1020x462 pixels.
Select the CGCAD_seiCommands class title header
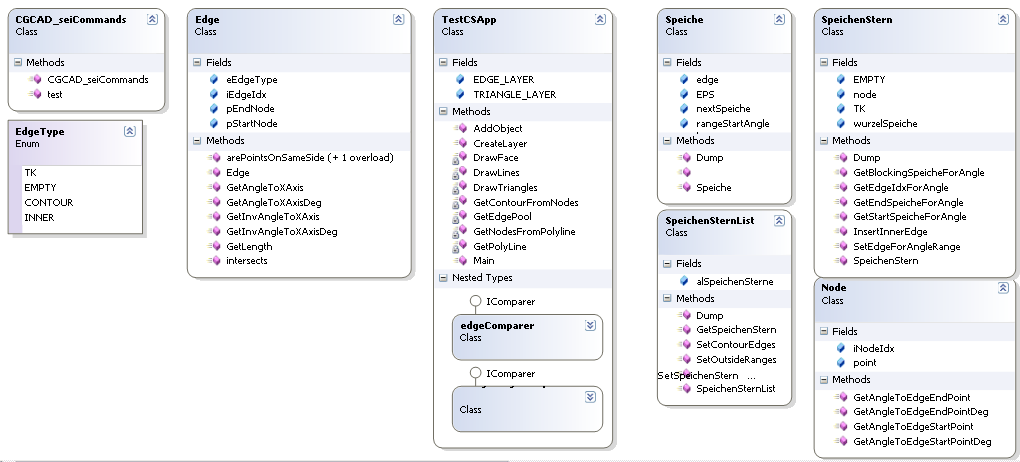pos(70,19)
